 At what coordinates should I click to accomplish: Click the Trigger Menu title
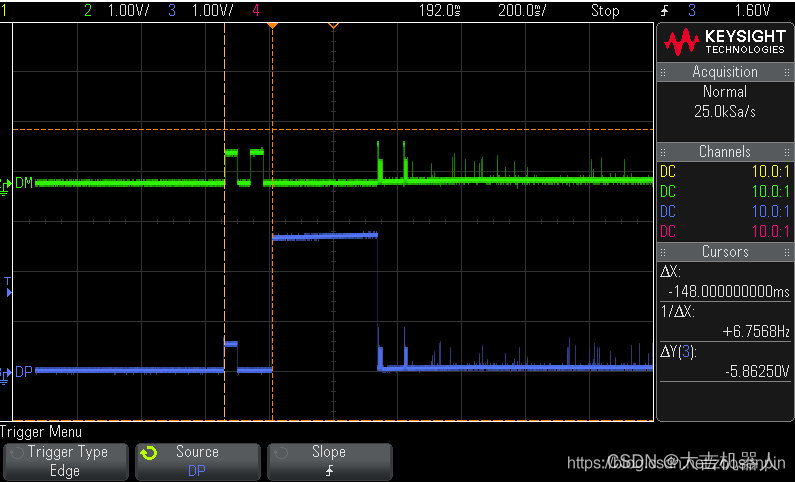41,432
